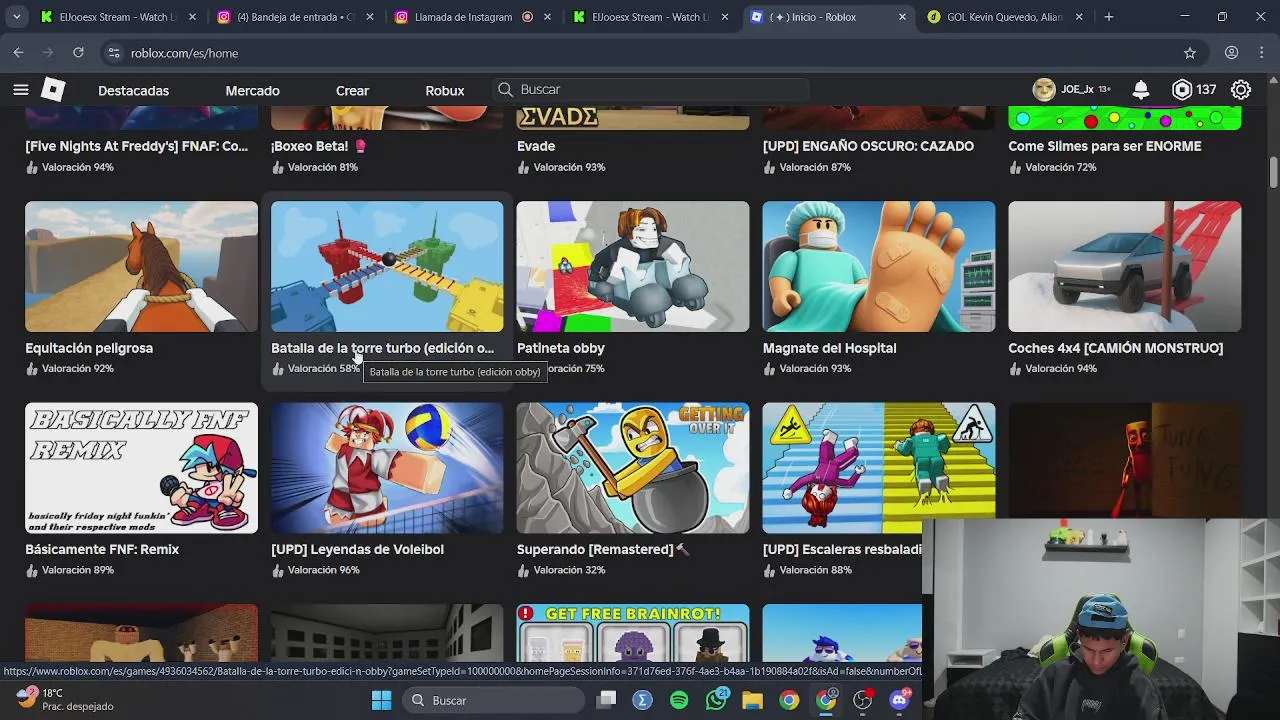Open the Mercado menu
Viewport: 1280px width, 720px height.
click(x=252, y=90)
